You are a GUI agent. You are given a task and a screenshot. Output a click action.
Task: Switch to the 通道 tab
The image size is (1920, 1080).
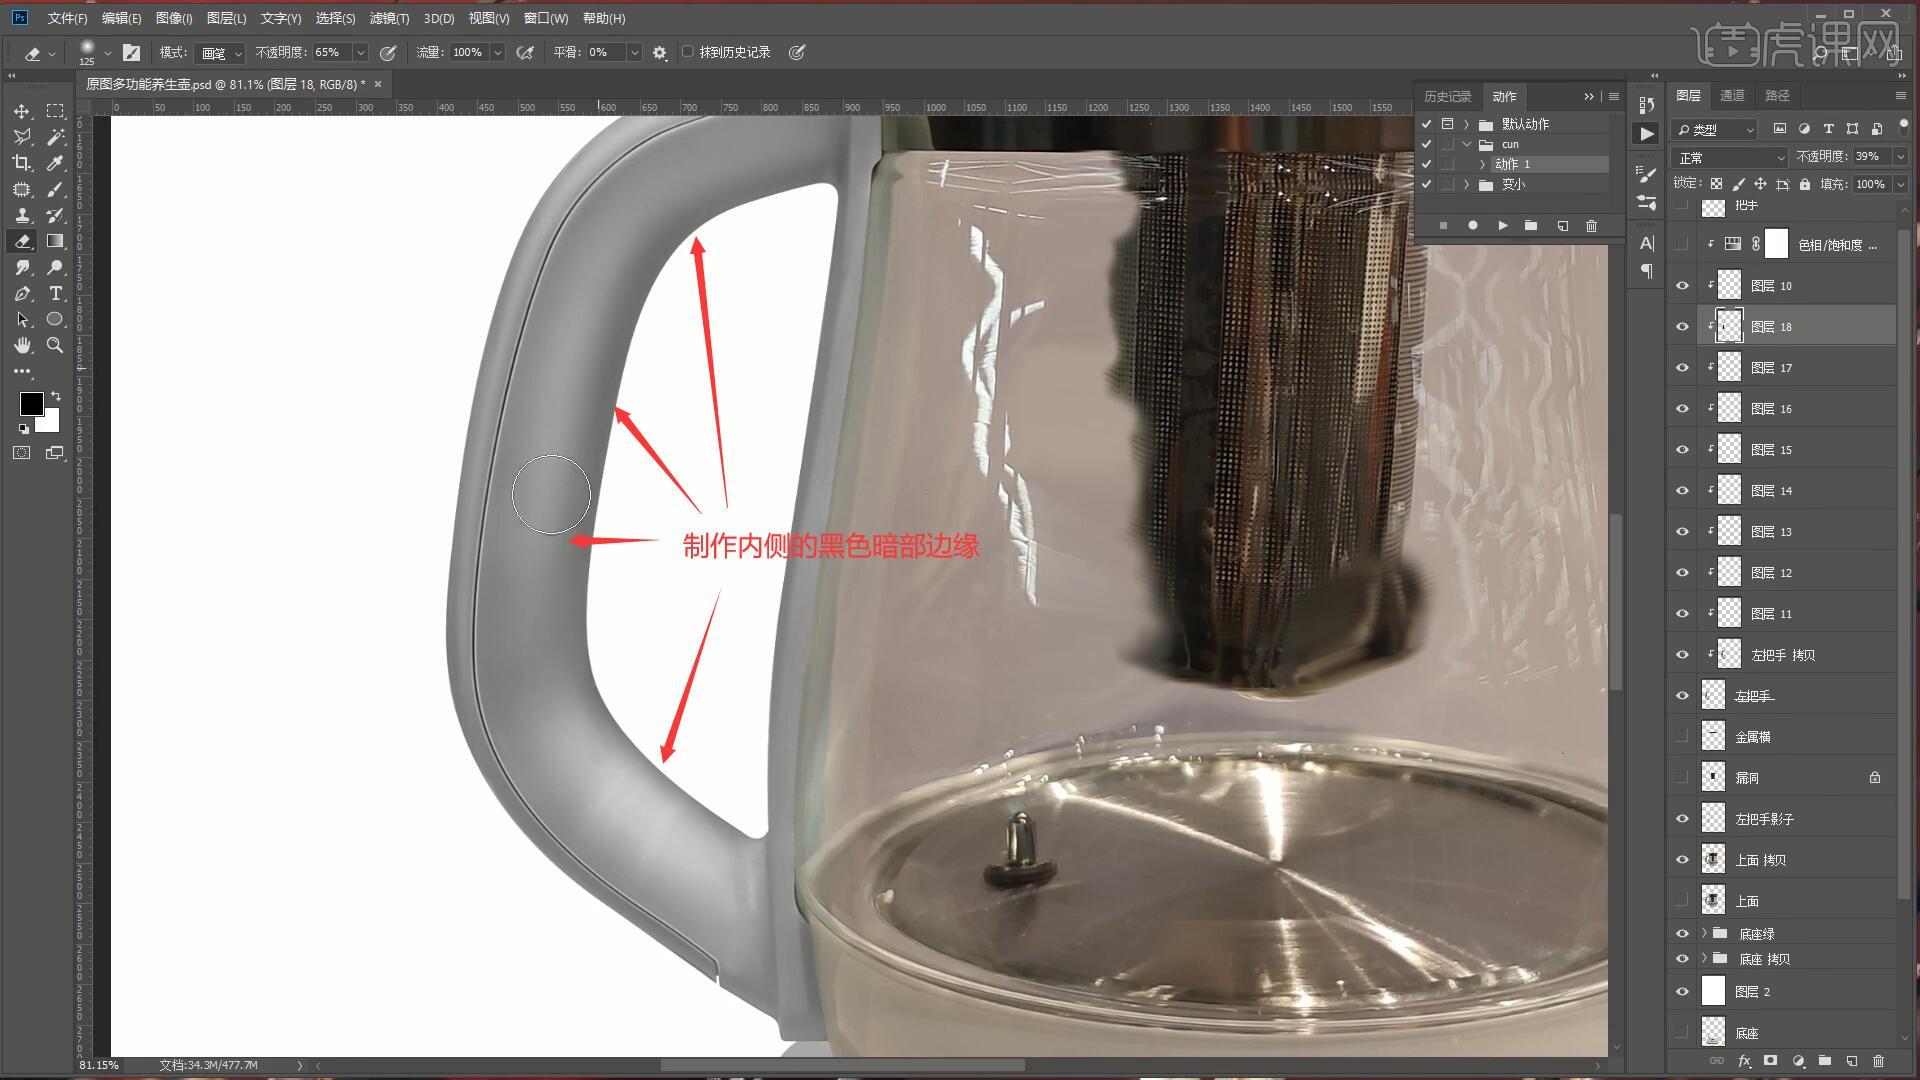(x=1732, y=95)
